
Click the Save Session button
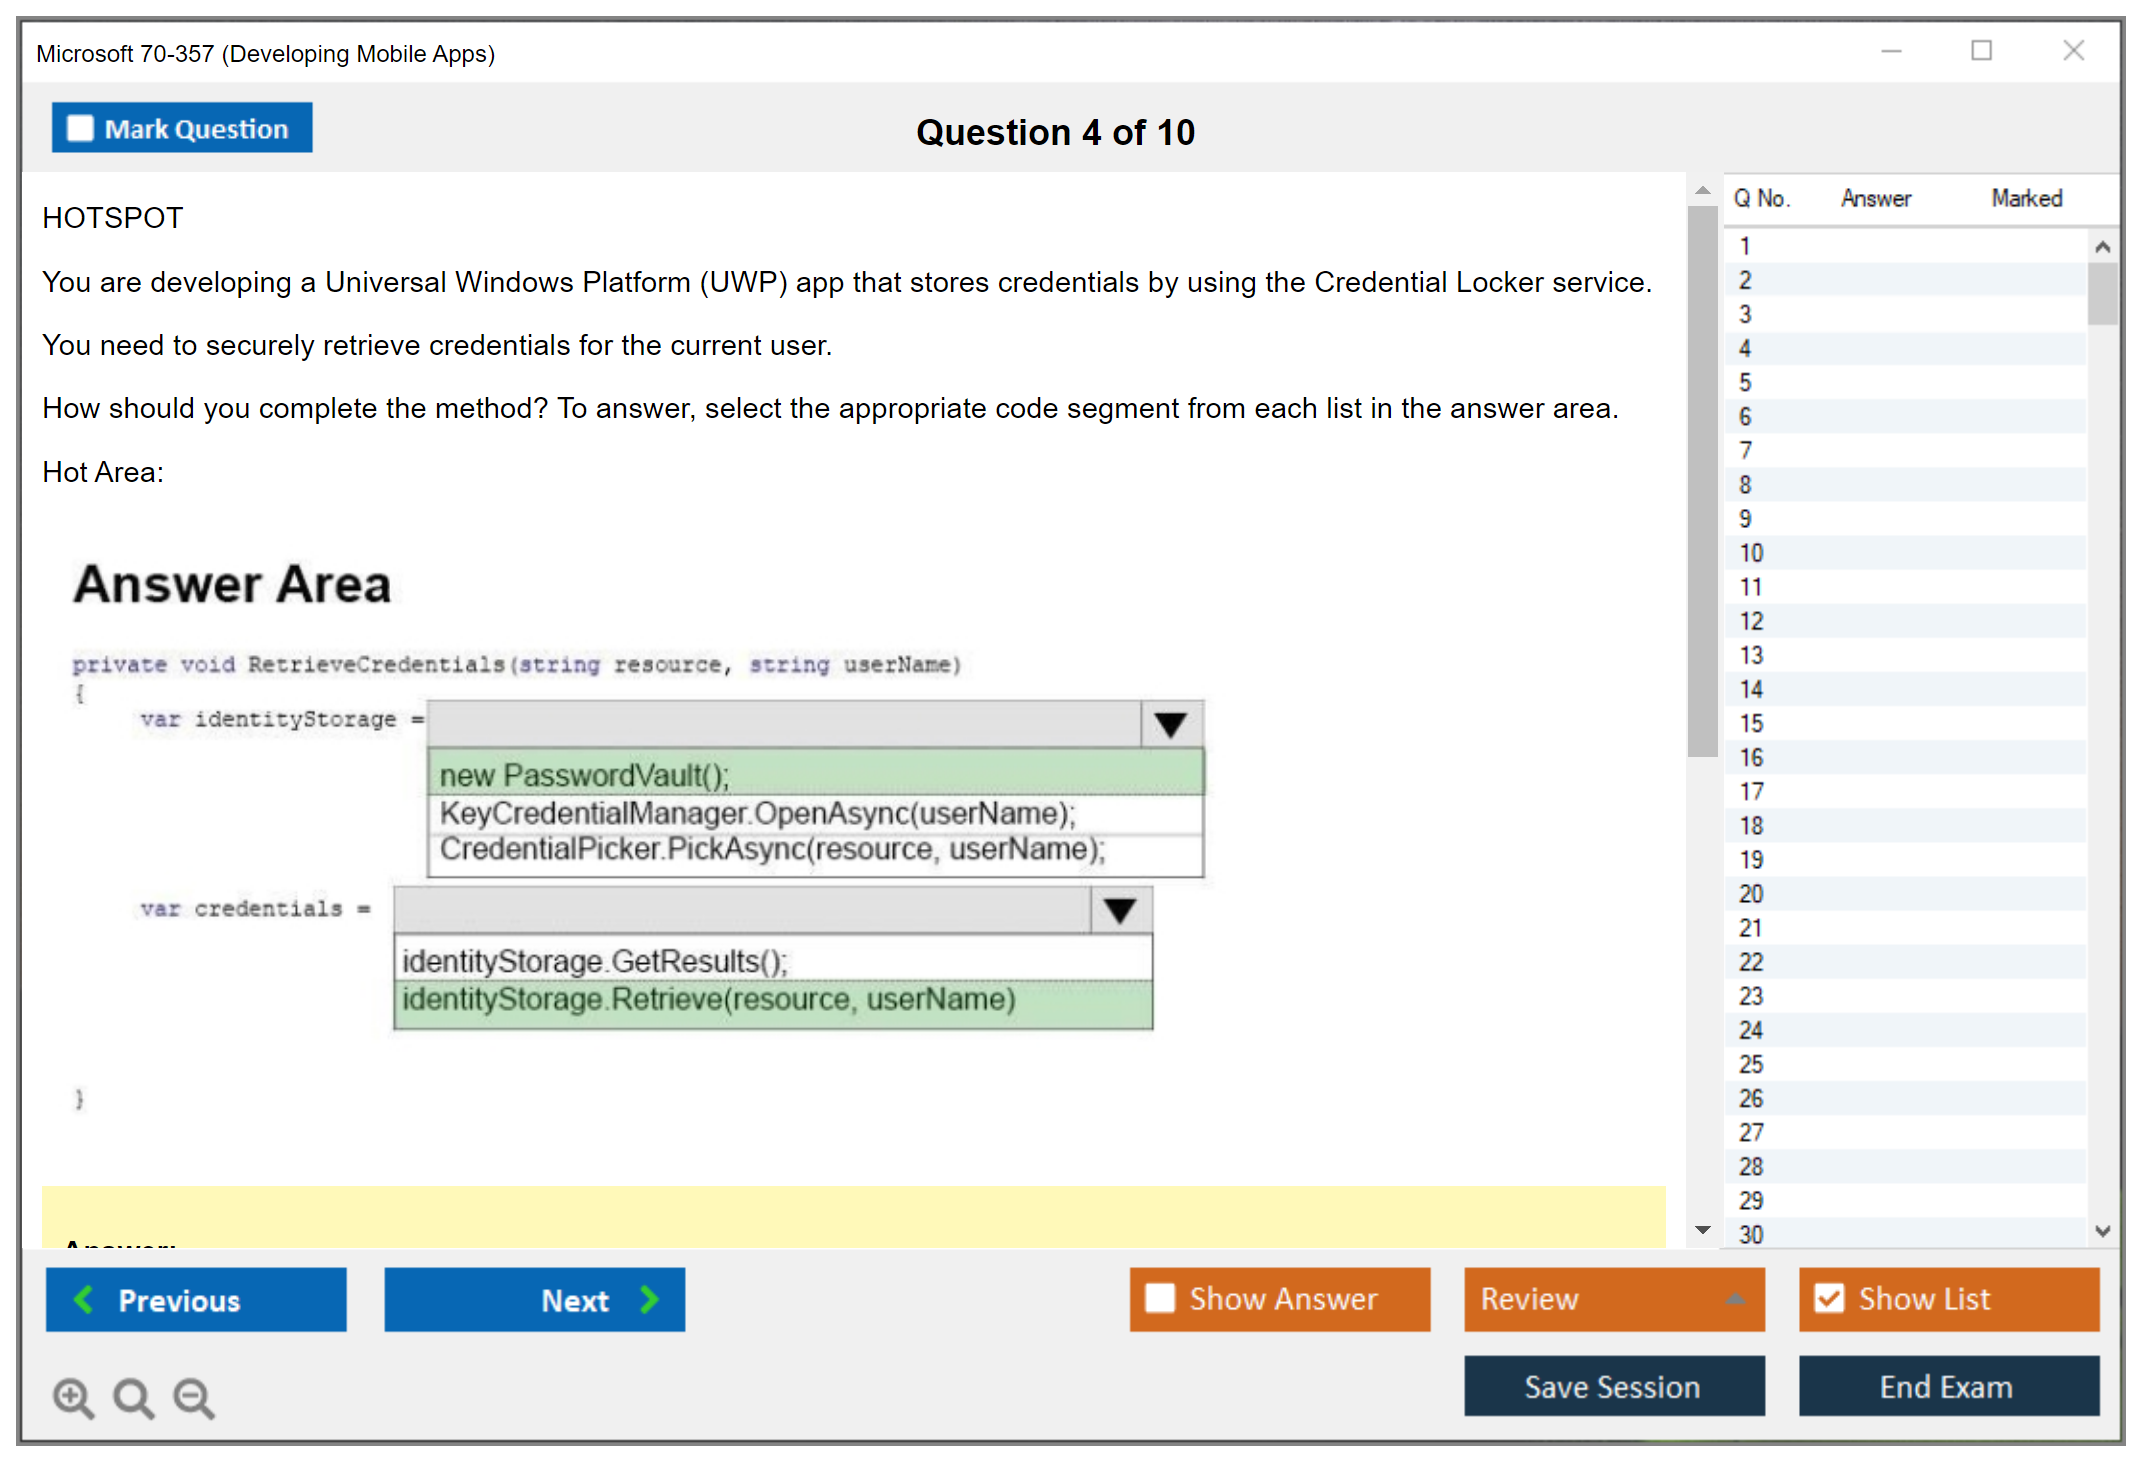pyautogui.click(x=1613, y=1386)
